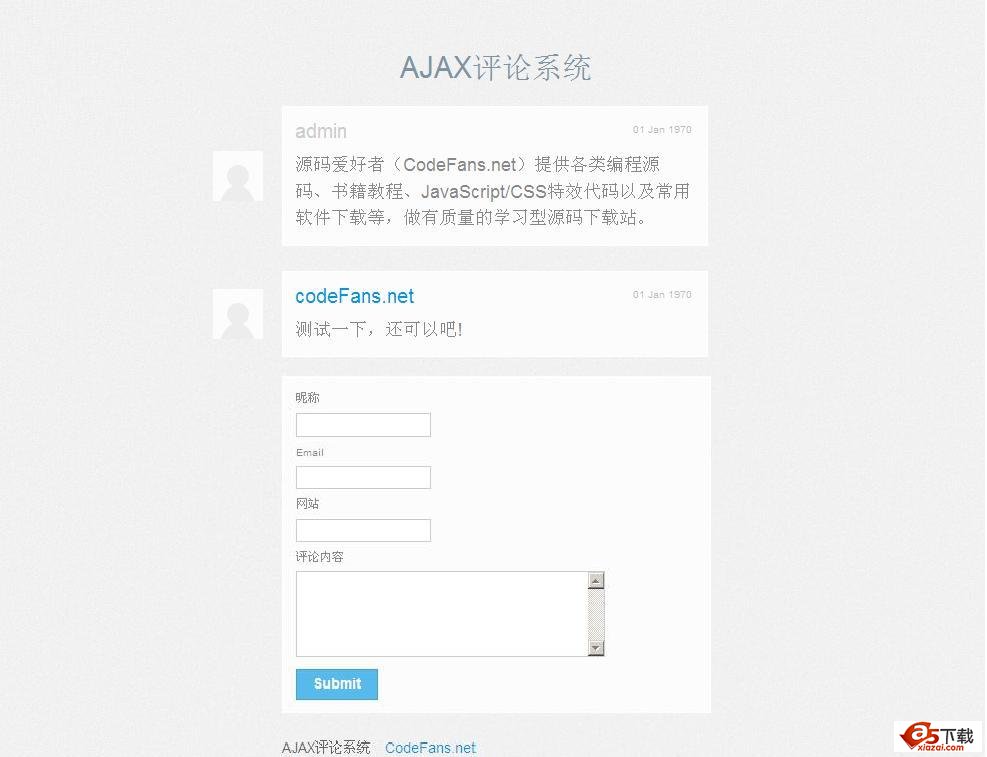Viewport: 987px width, 757px height.
Task: Click the date on admin's comment
Action: (662, 130)
